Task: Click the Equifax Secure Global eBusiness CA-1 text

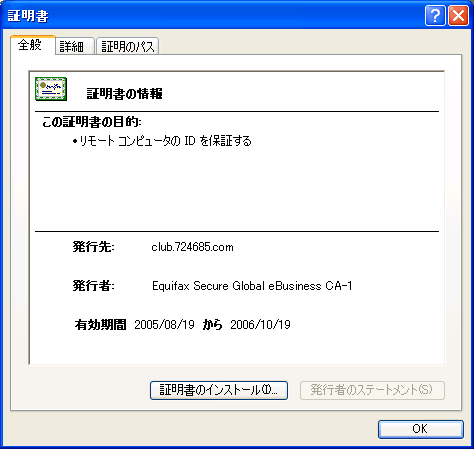Action: pos(252,286)
